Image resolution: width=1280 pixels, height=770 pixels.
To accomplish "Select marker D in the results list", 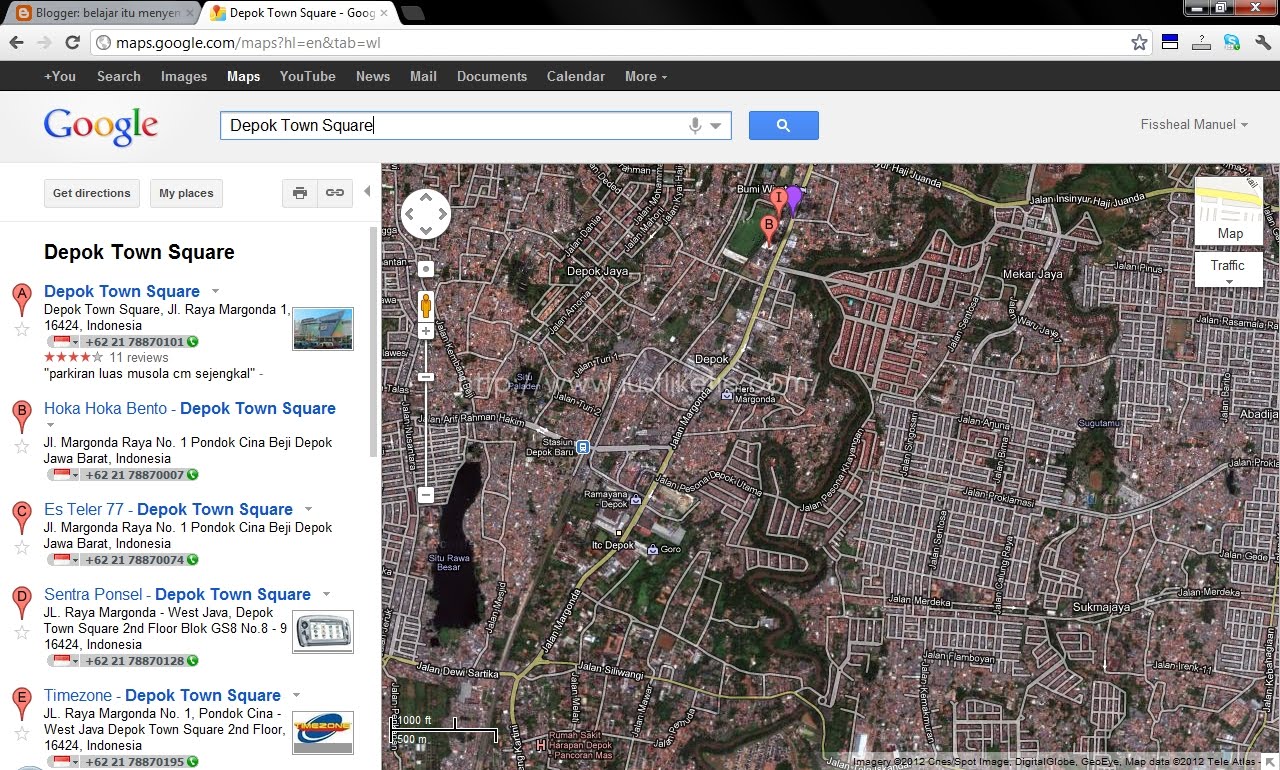I will point(21,603).
